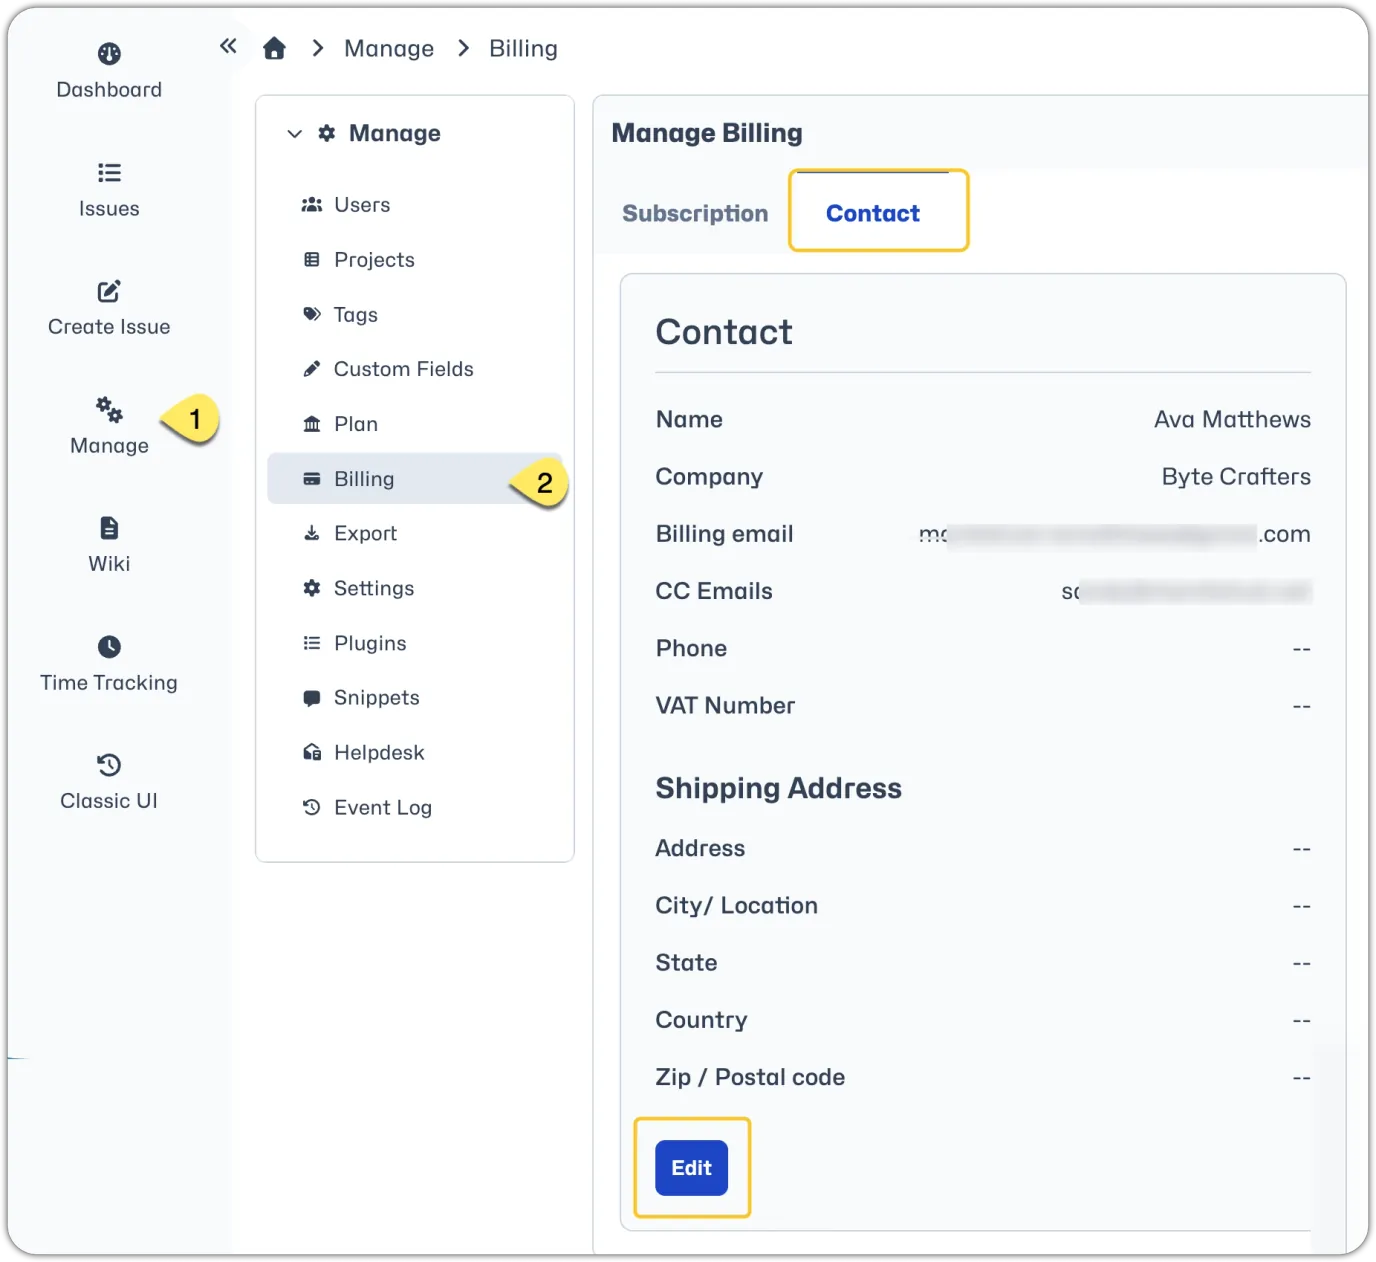Select the Projects table icon
The width and height of the screenshot is (1376, 1262).
pos(312,259)
